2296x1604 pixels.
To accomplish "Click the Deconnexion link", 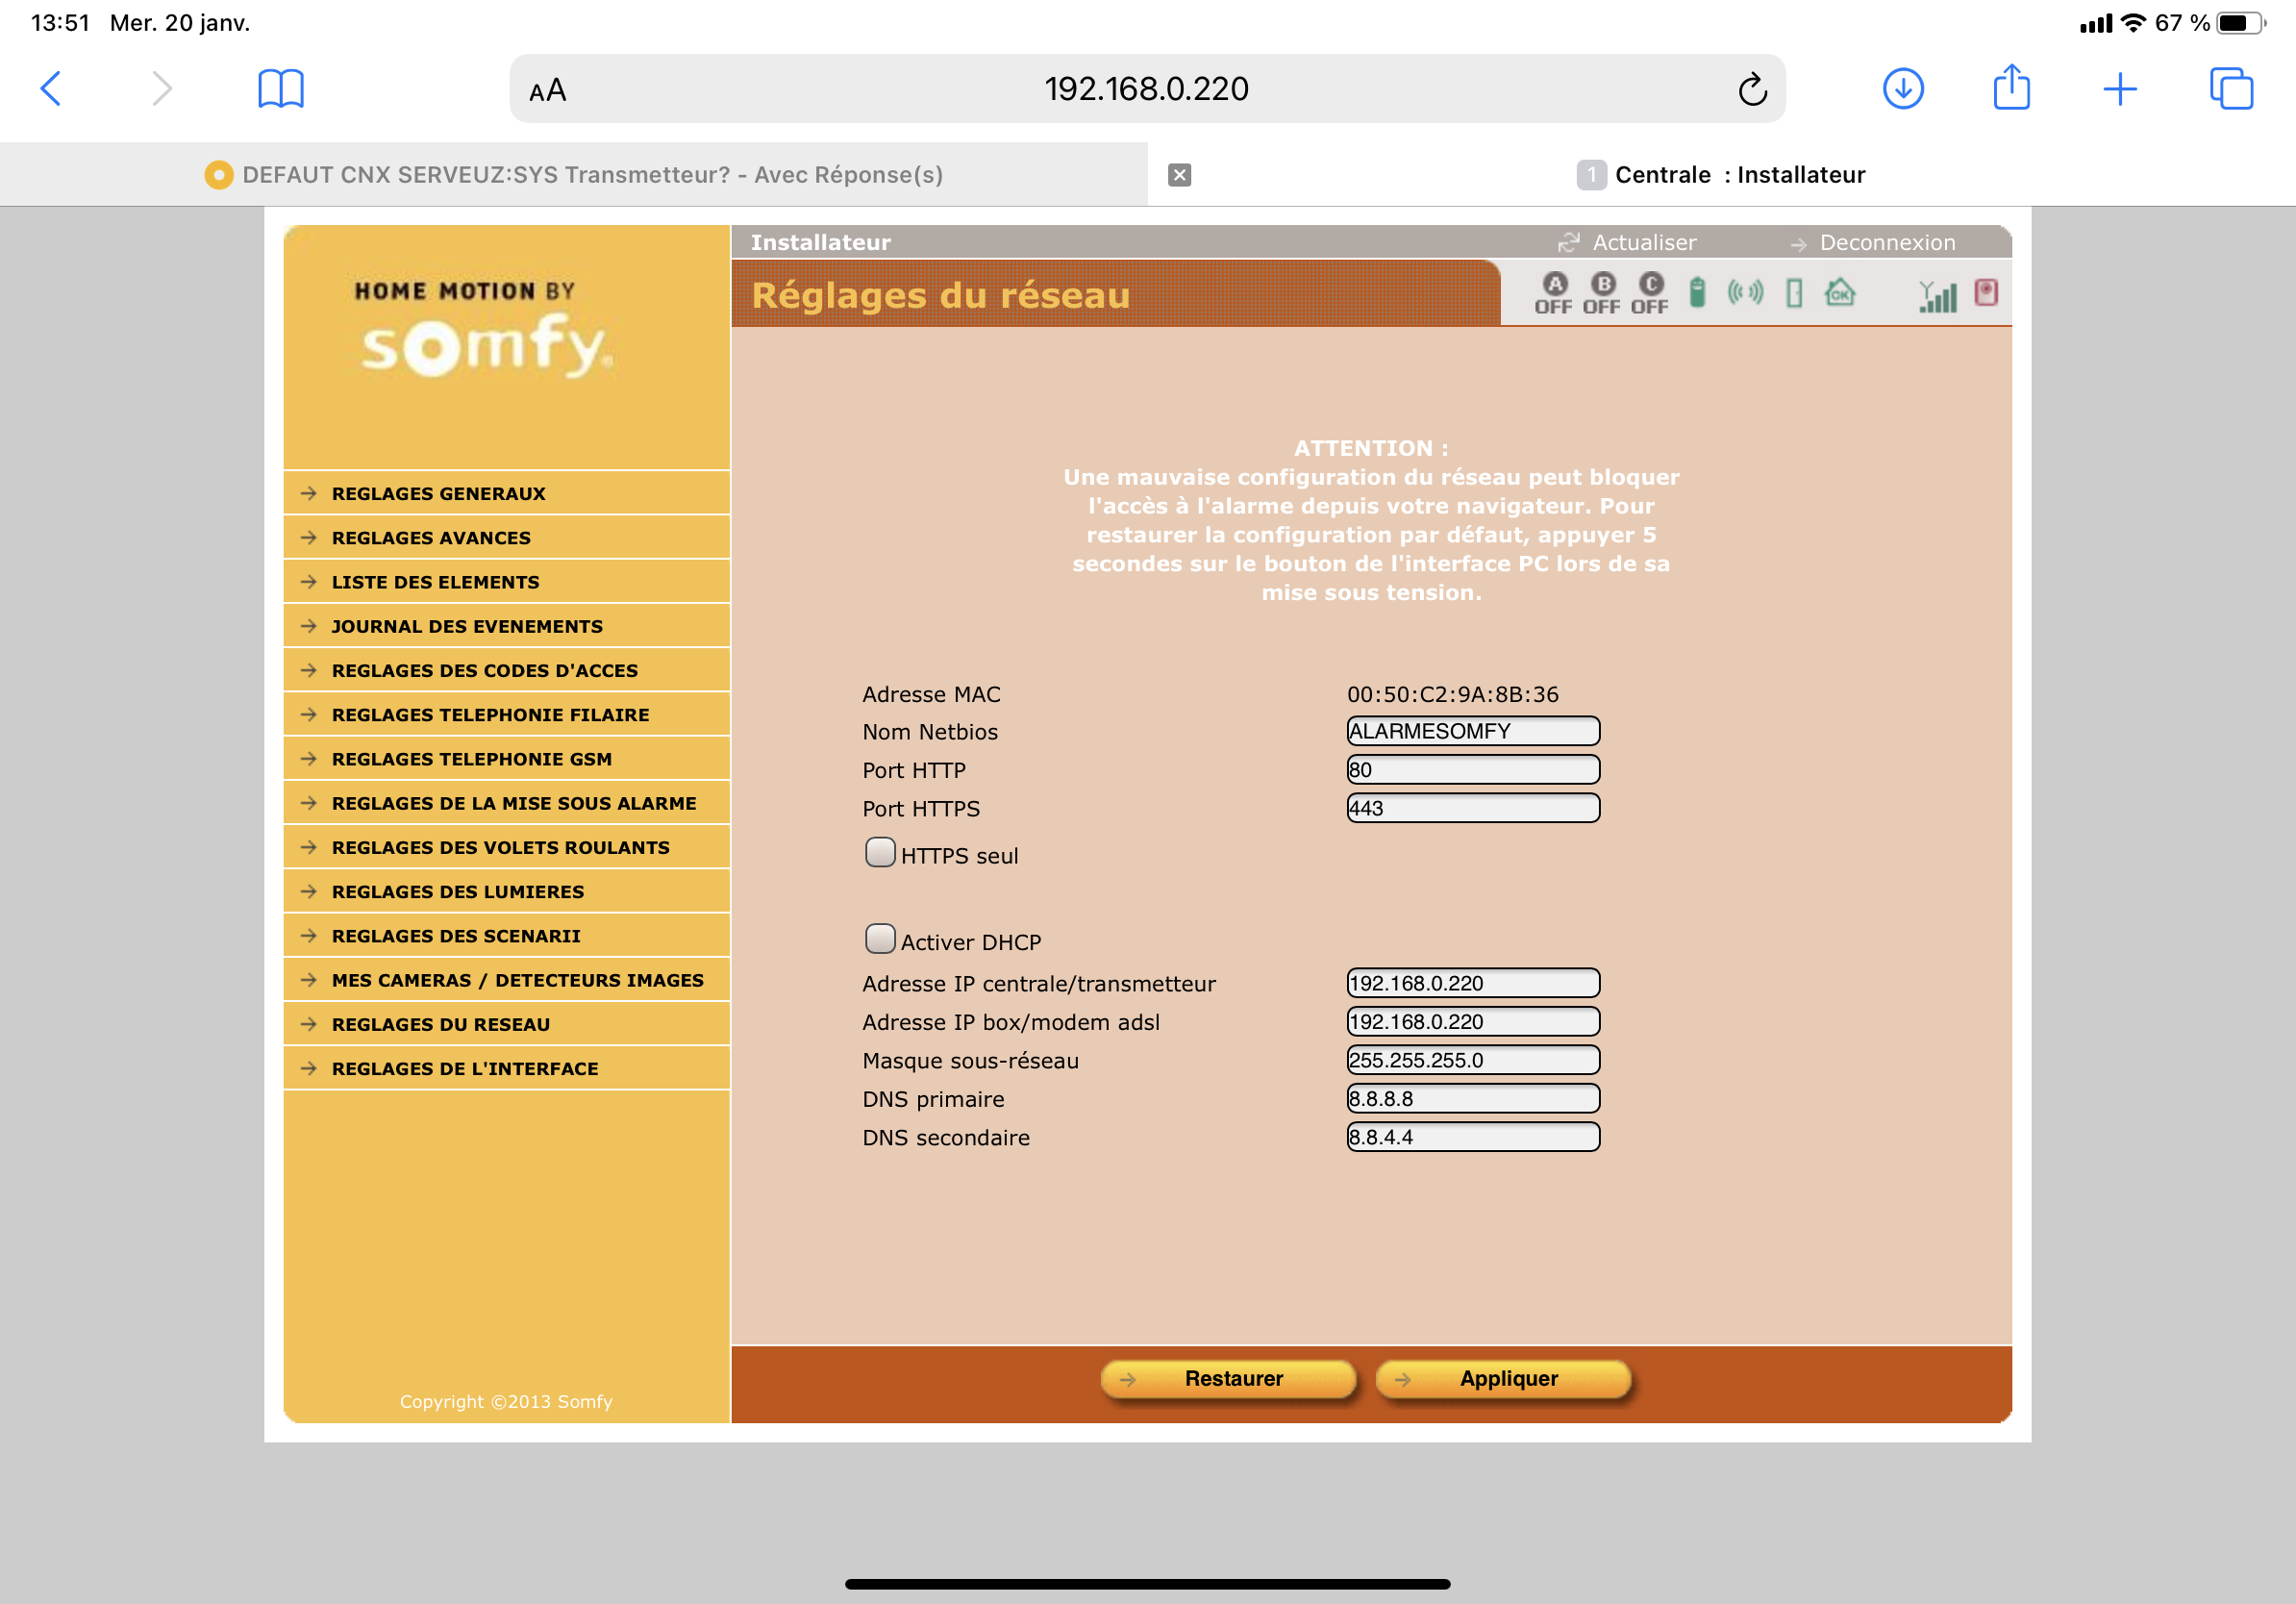I will (x=1885, y=243).
